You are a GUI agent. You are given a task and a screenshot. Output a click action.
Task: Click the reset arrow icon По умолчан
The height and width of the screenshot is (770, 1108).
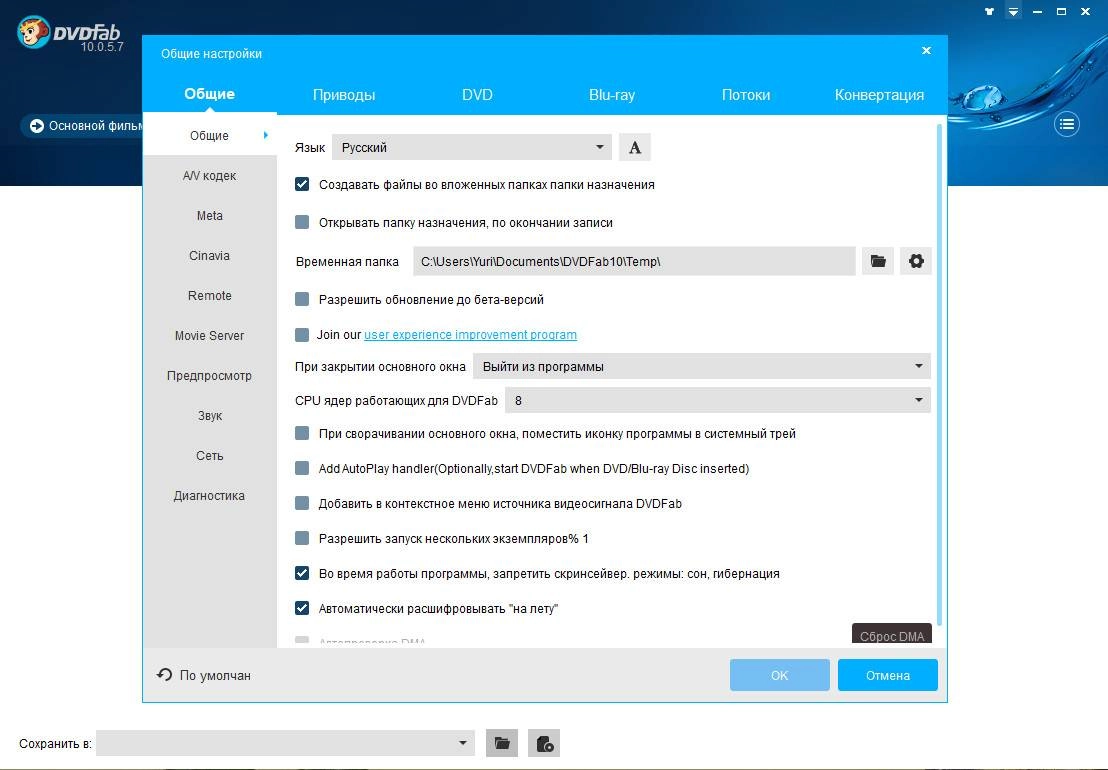164,675
